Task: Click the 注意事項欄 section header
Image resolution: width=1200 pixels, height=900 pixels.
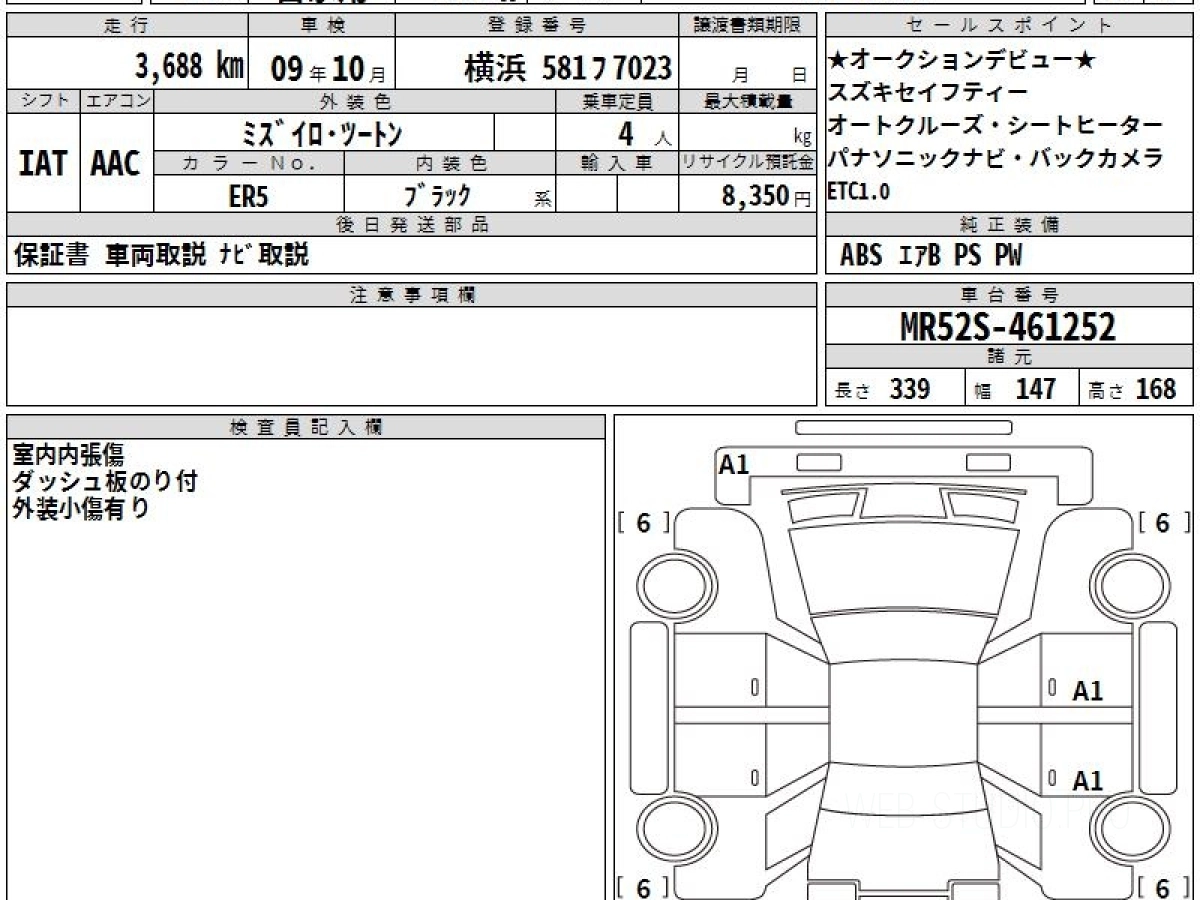Action: pyautogui.click(x=412, y=295)
